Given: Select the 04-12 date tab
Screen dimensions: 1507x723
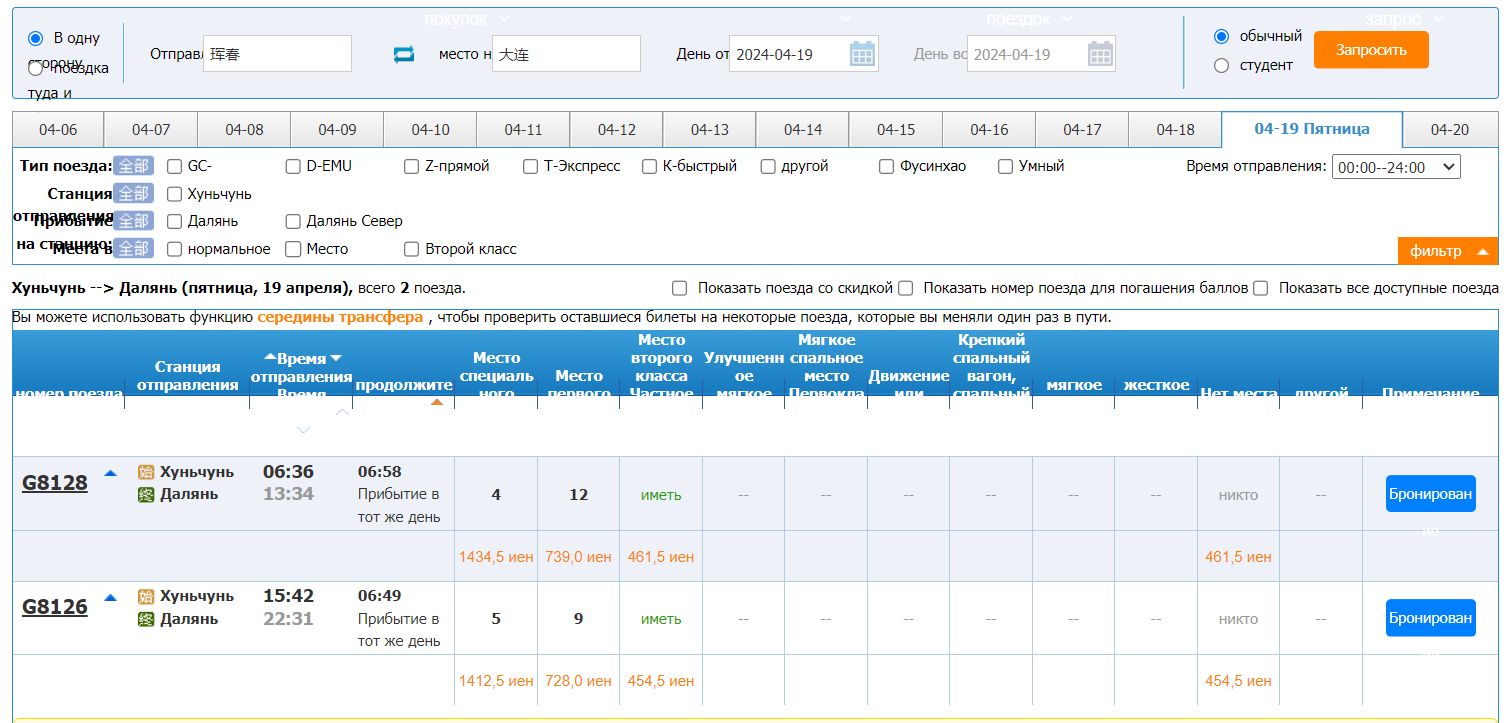Looking at the screenshot, I should [616, 130].
